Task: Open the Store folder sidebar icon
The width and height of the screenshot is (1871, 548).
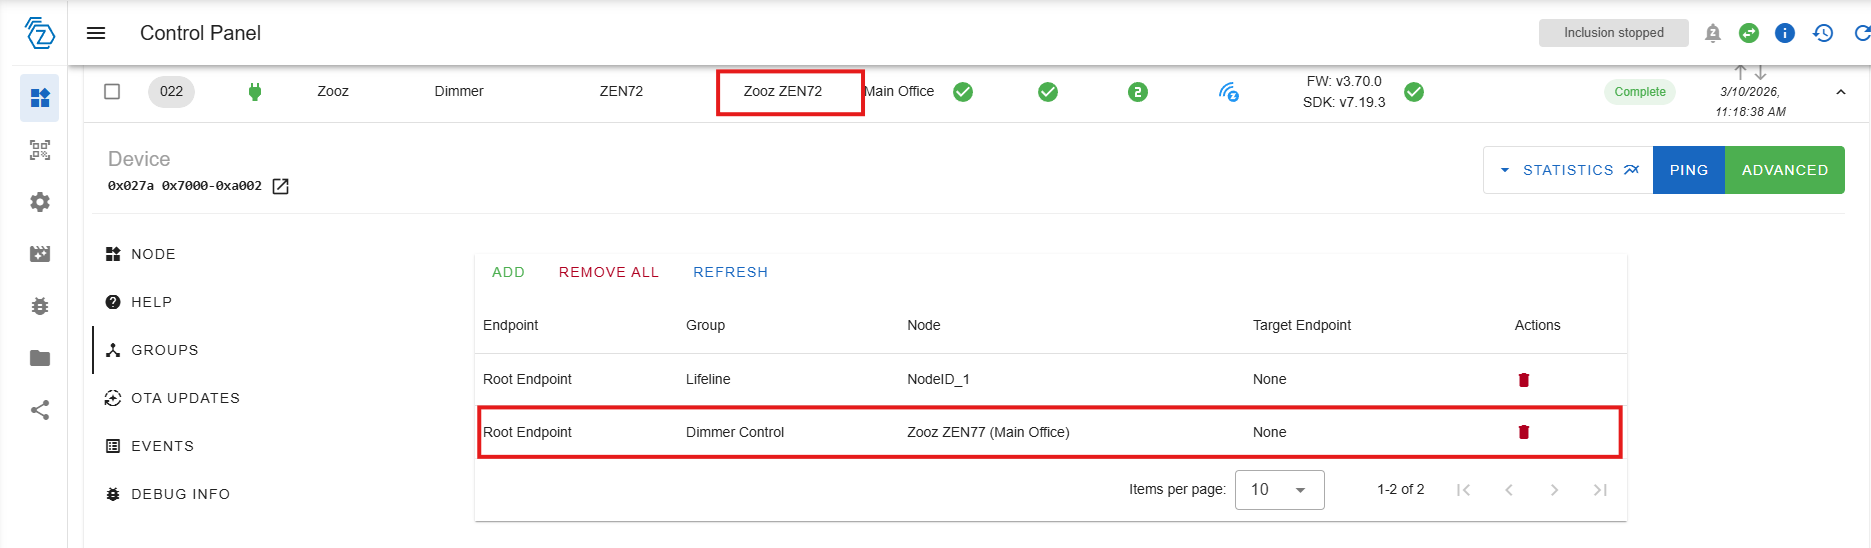Action: [x=40, y=358]
